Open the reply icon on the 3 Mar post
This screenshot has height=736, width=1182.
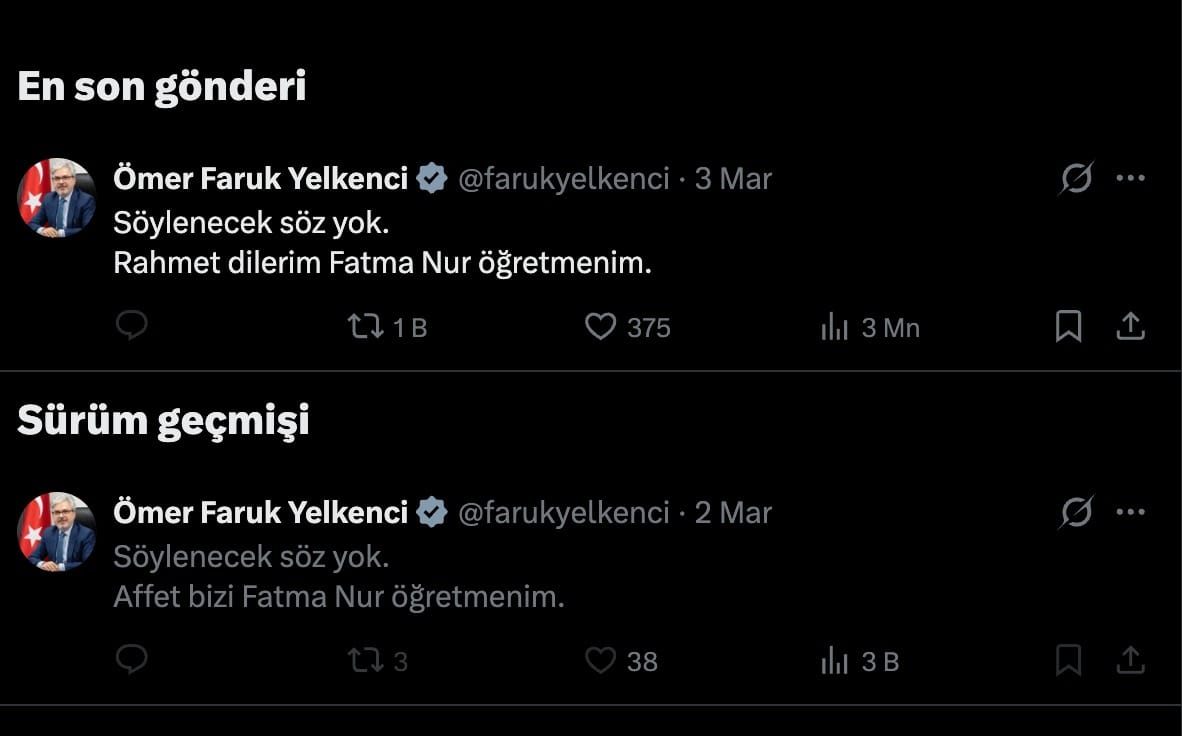pyautogui.click(x=131, y=326)
